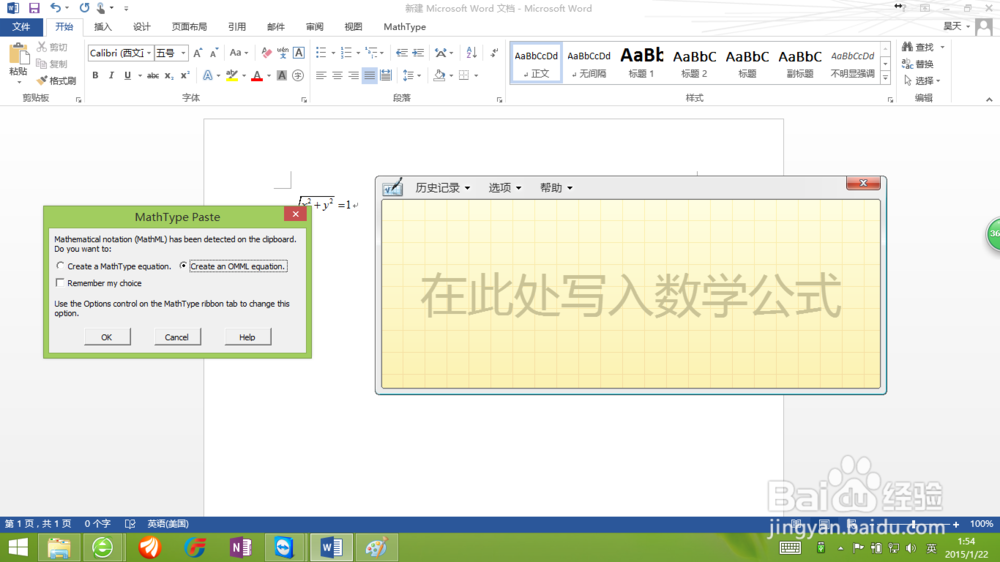The height and width of the screenshot is (562, 1000).
Task: Switch to the 设计 tab
Action: point(142,27)
